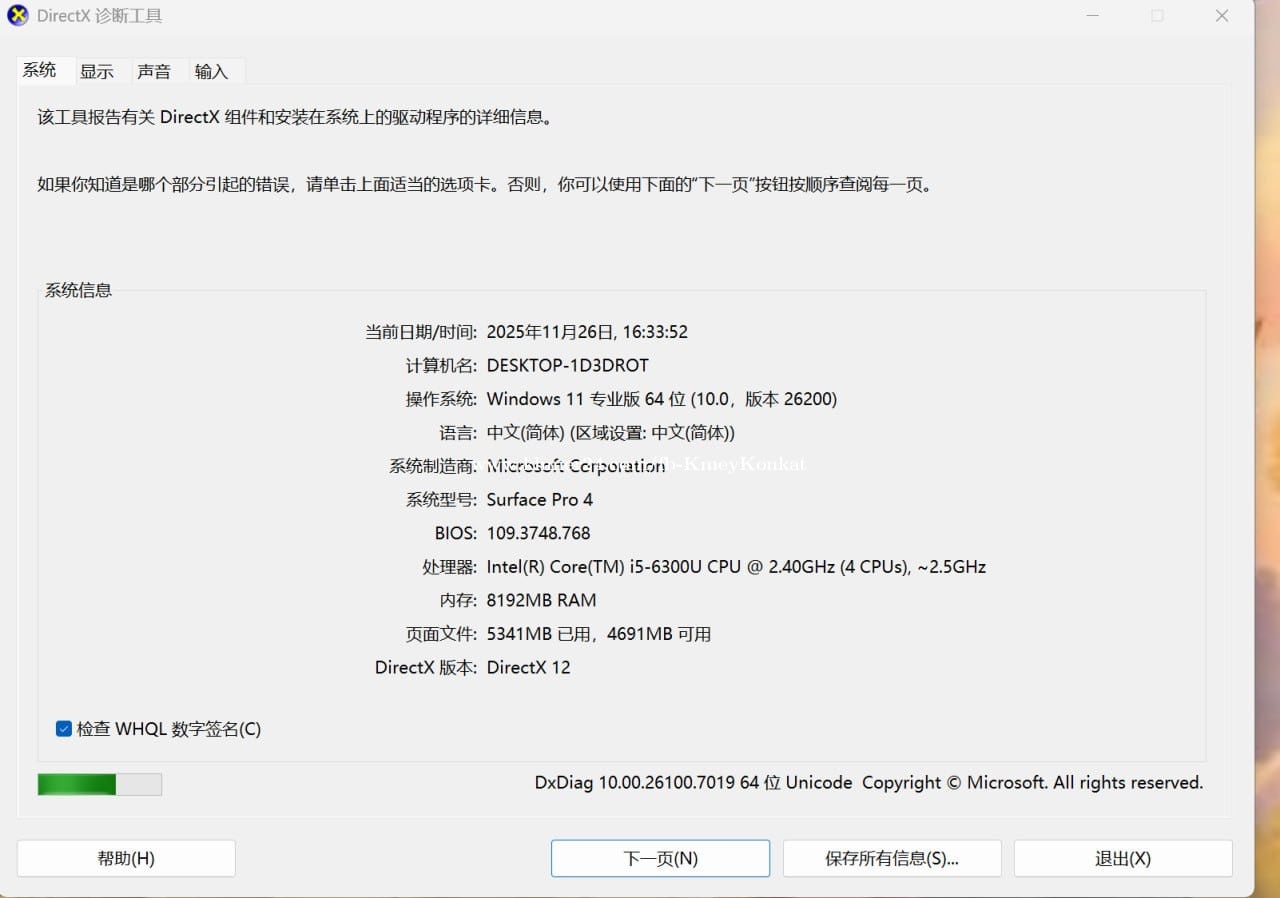This screenshot has width=1280, height=898.
Task: Save the report with 保存所有信息(S)
Action: 891,858
